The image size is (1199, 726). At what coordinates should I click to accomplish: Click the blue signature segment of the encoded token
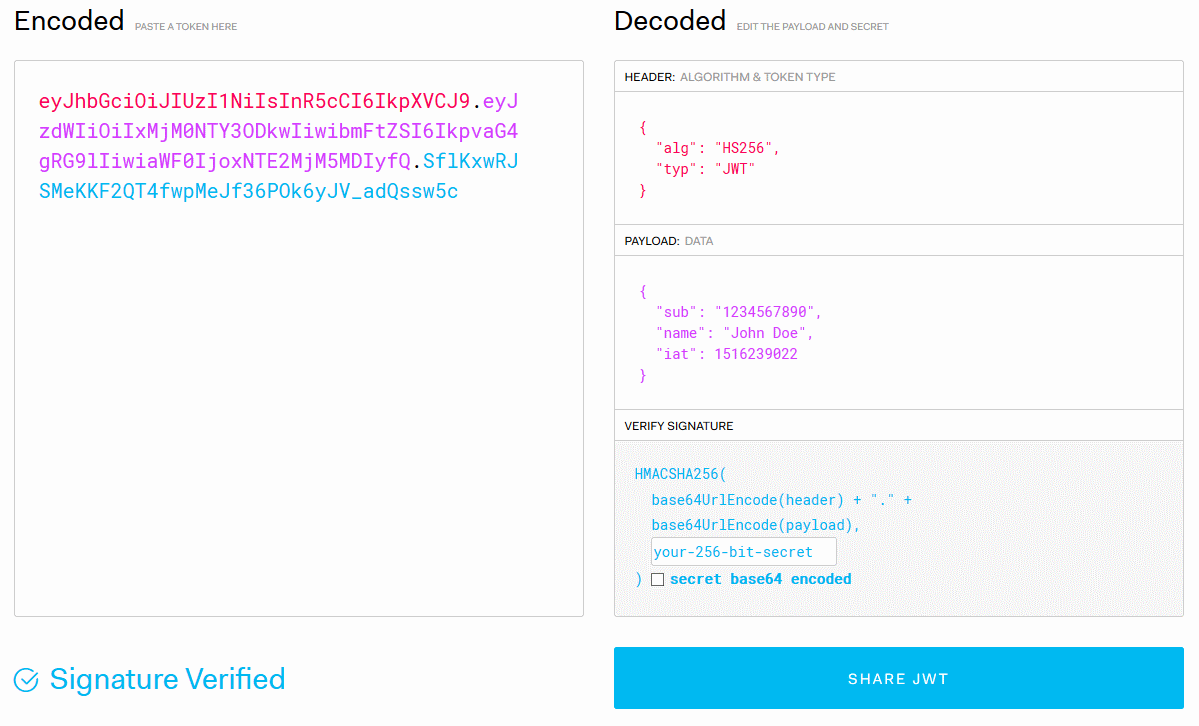[x=248, y=191]
